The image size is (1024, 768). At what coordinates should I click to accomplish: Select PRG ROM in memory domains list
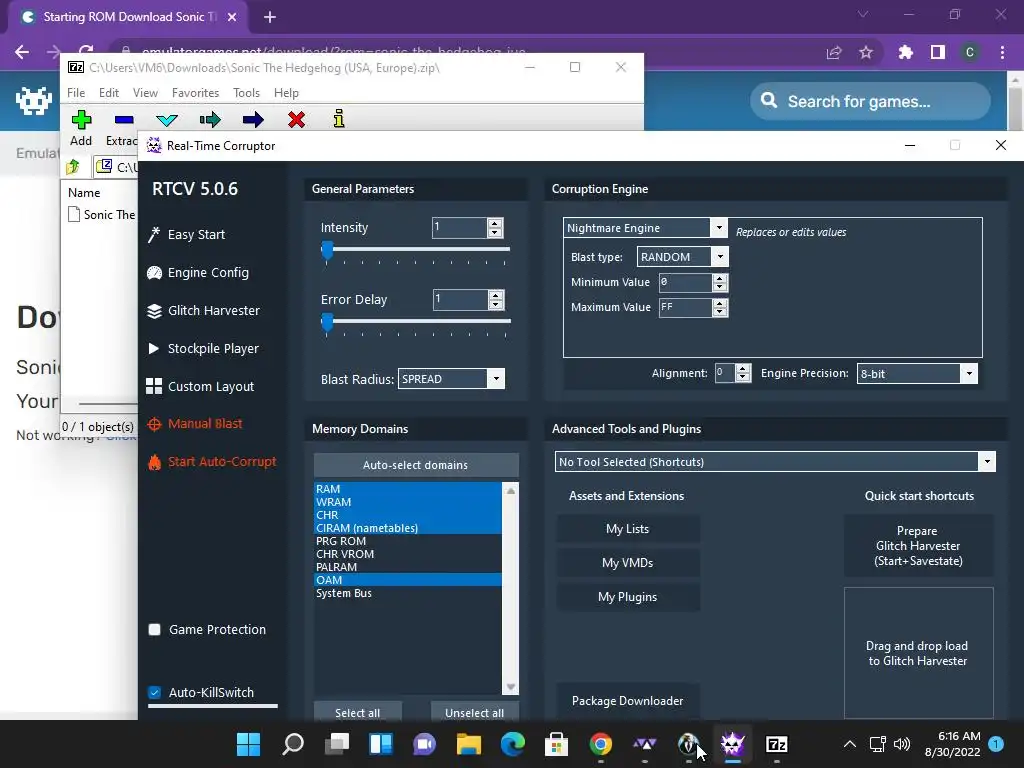[x=408, y=541]
